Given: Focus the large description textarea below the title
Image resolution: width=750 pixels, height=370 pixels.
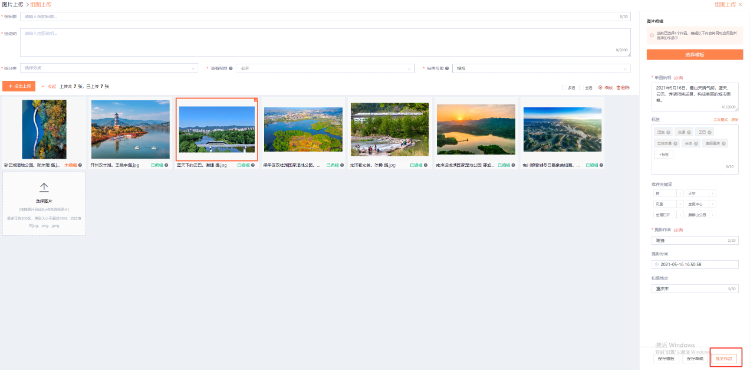Looking at the screenshot, I should tap(325, 42).
